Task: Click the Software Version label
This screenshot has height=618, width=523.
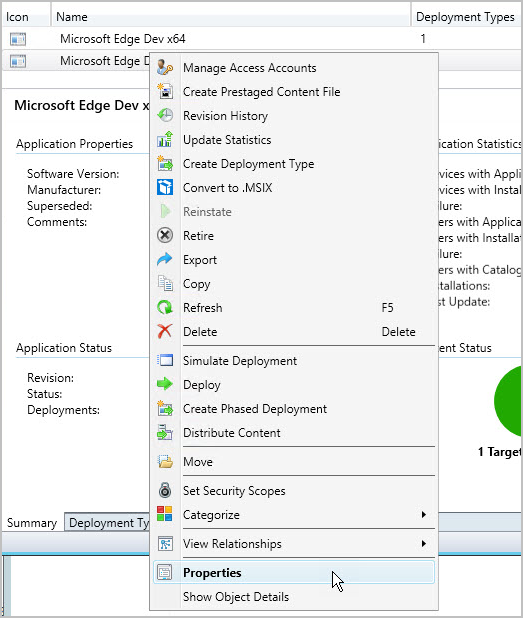Action: click(73, 173)
